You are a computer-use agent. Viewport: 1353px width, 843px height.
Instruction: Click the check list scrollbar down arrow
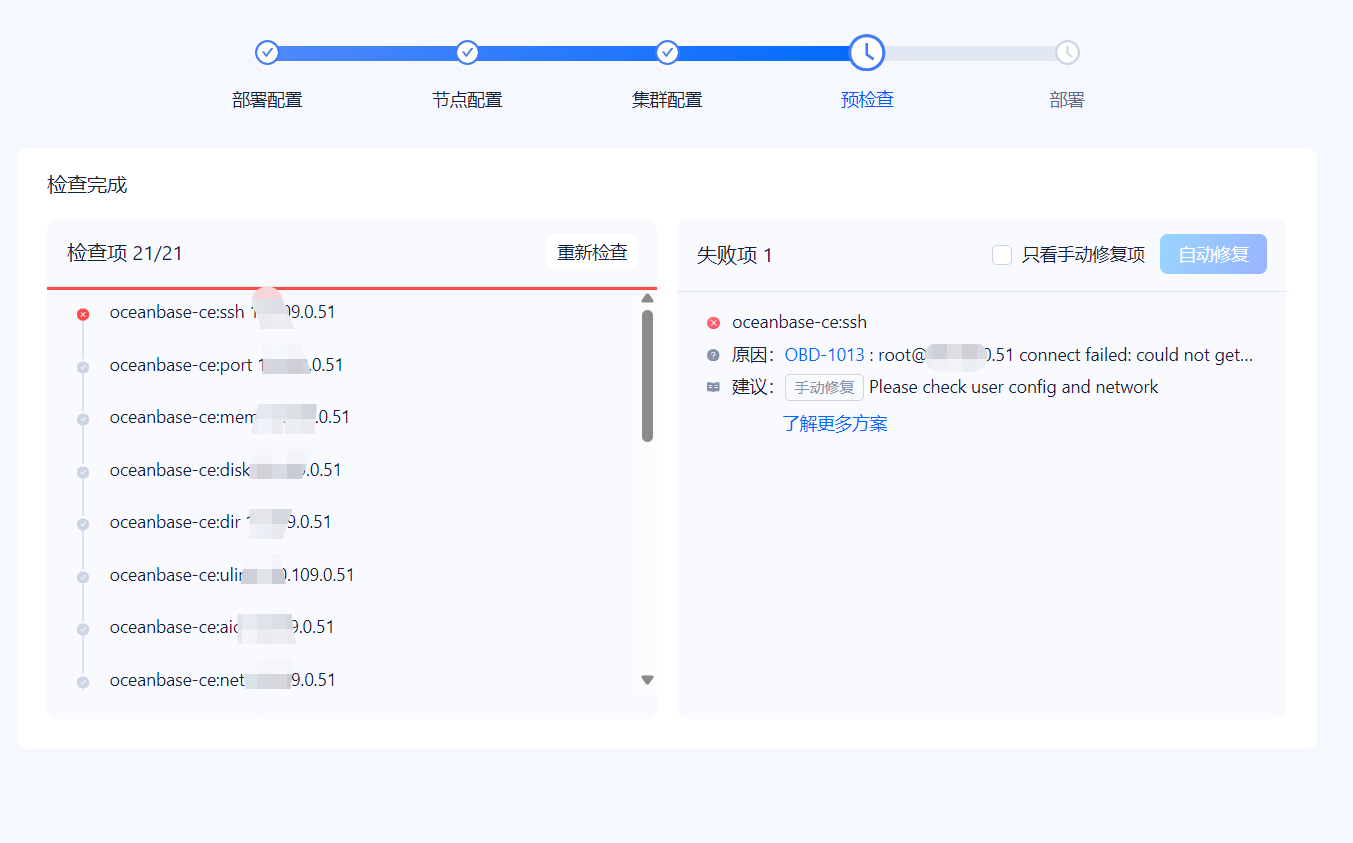(x=647, y=680)
